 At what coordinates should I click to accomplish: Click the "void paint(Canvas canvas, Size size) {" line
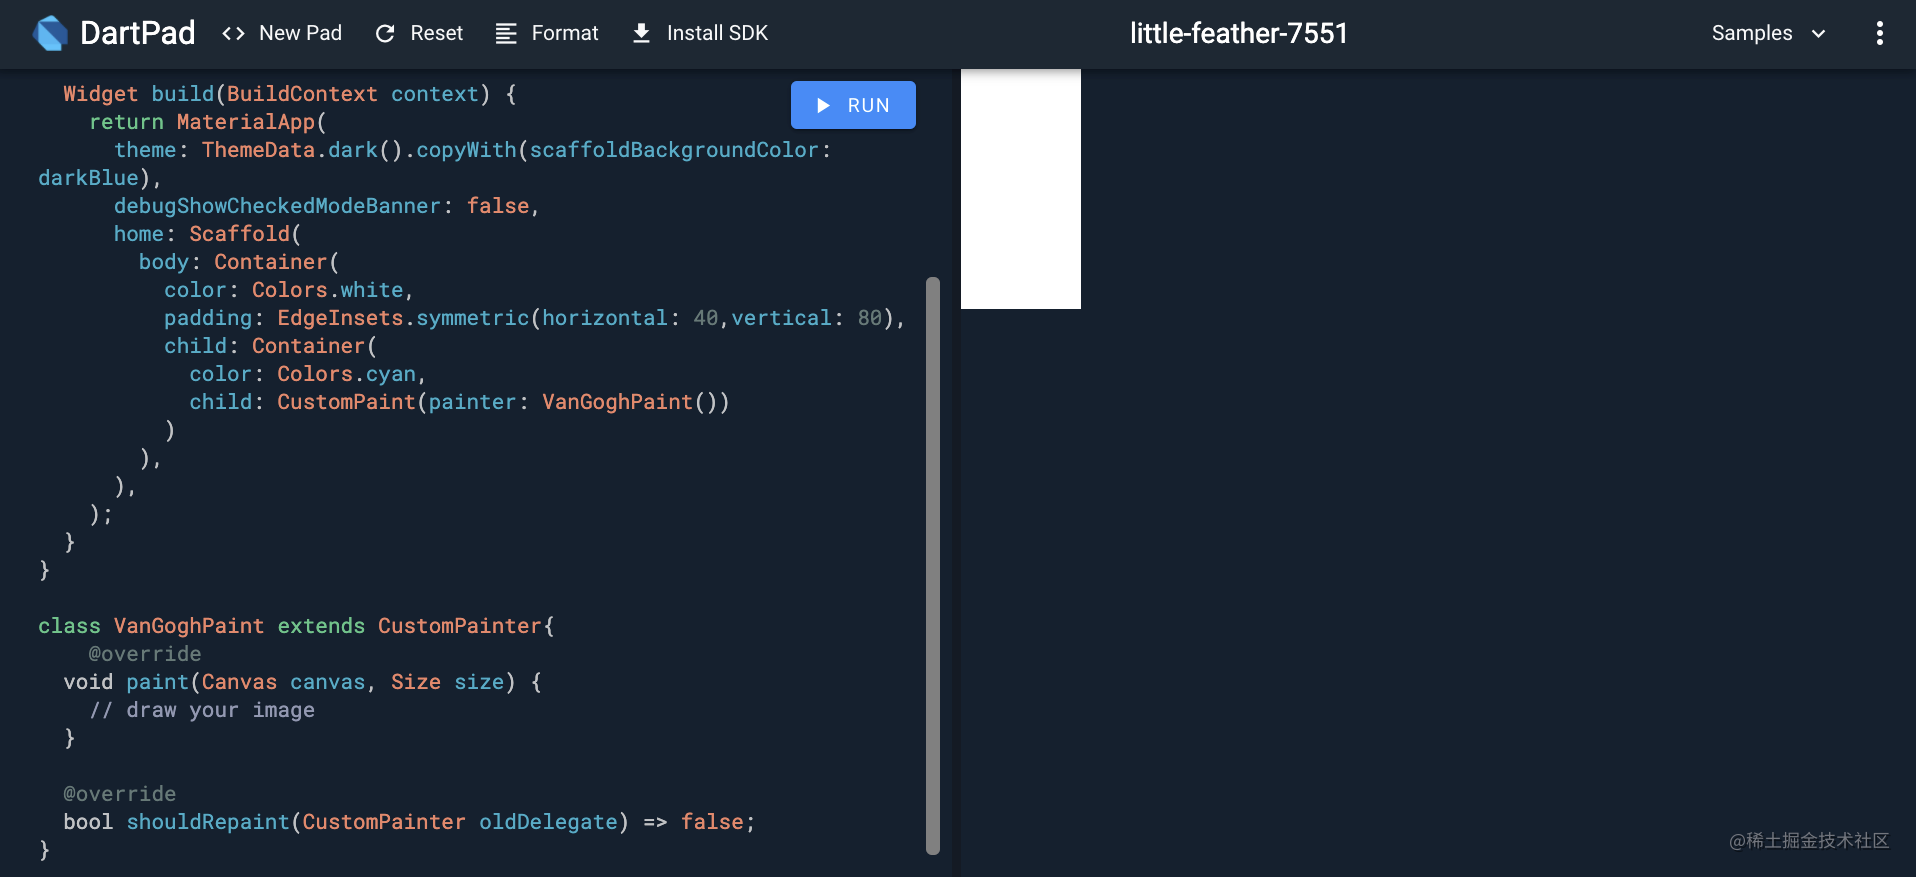(302, 682)
